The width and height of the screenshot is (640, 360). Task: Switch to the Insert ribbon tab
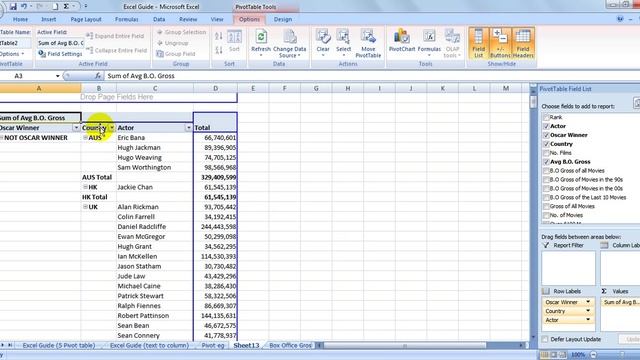coord(49,19)
